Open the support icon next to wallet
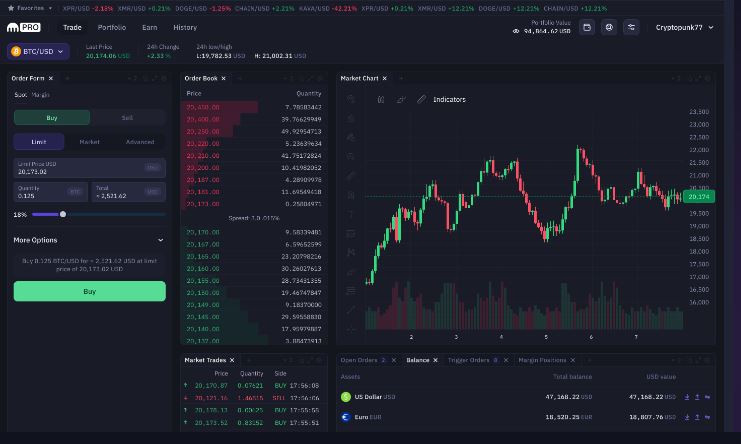Screen dimensions: 741x444 coord(609,28)
